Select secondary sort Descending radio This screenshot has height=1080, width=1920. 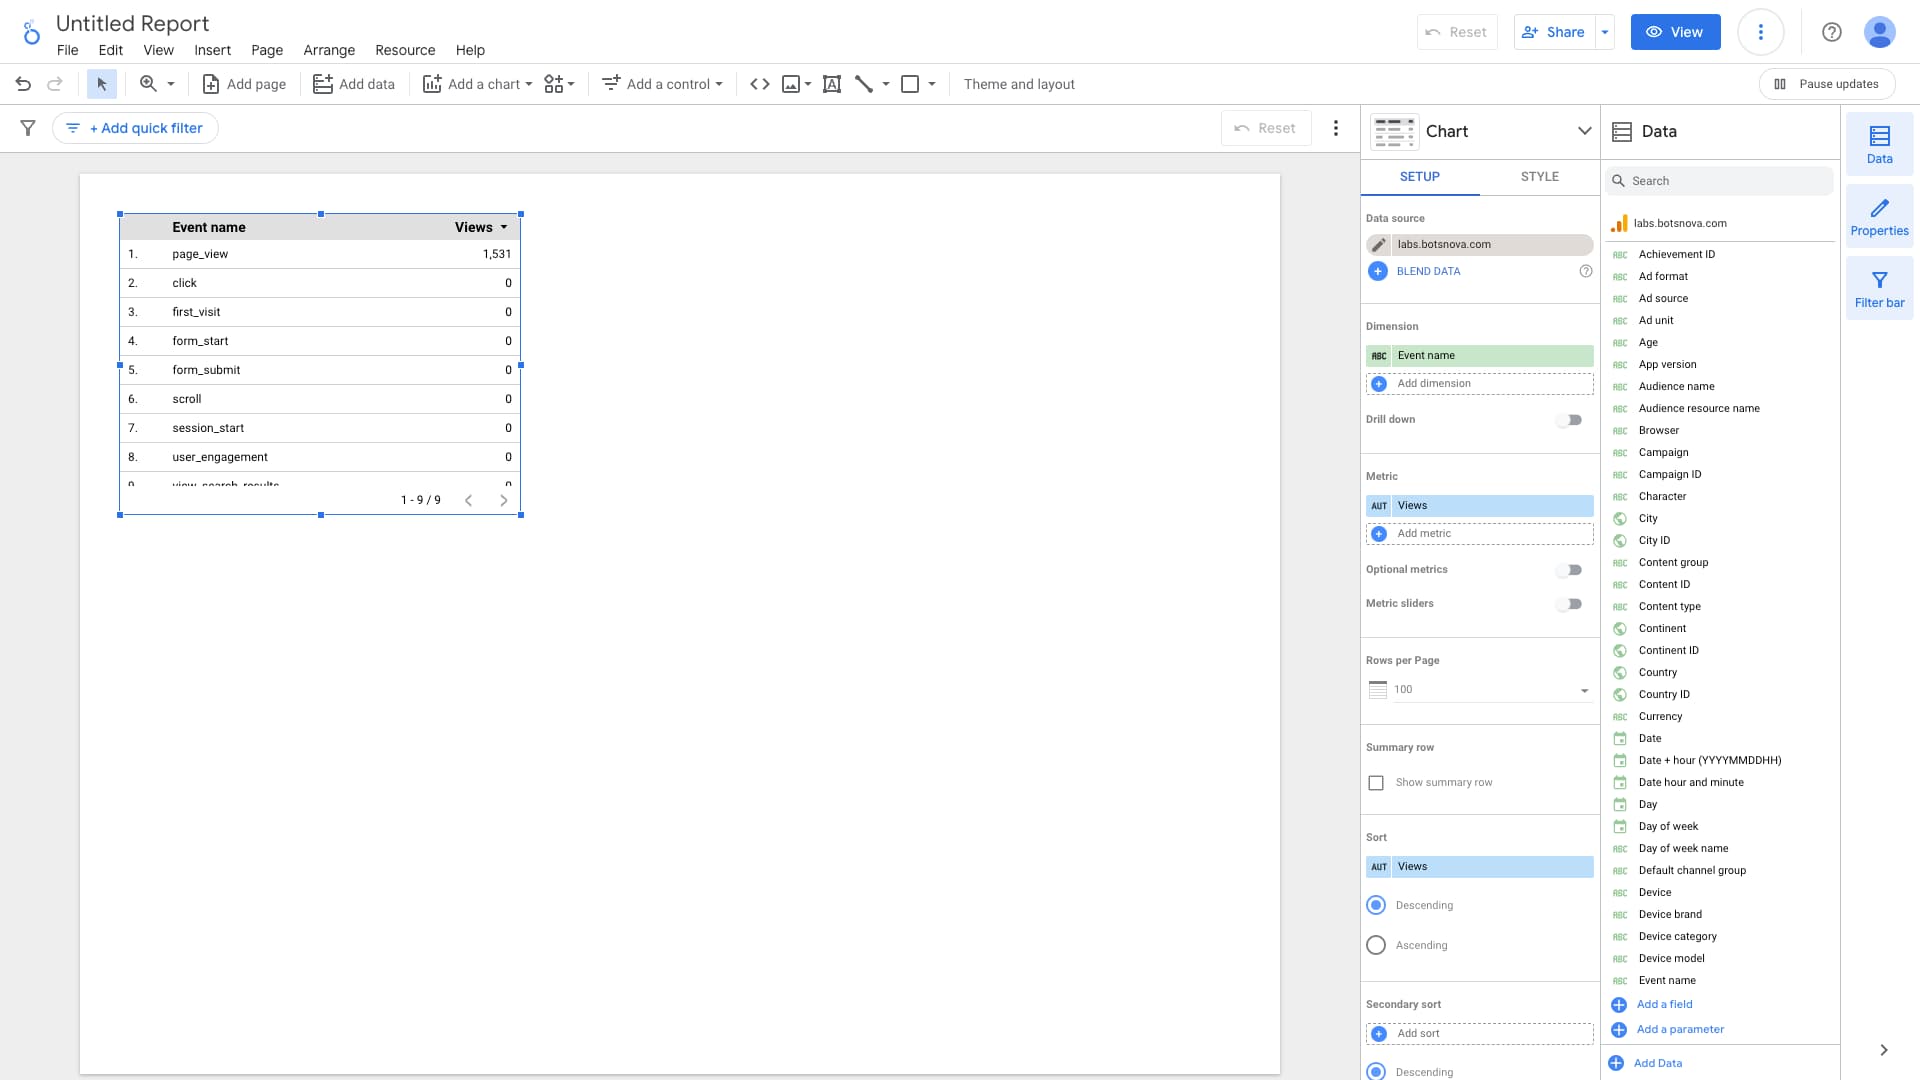click(x=1376, y=1071)
